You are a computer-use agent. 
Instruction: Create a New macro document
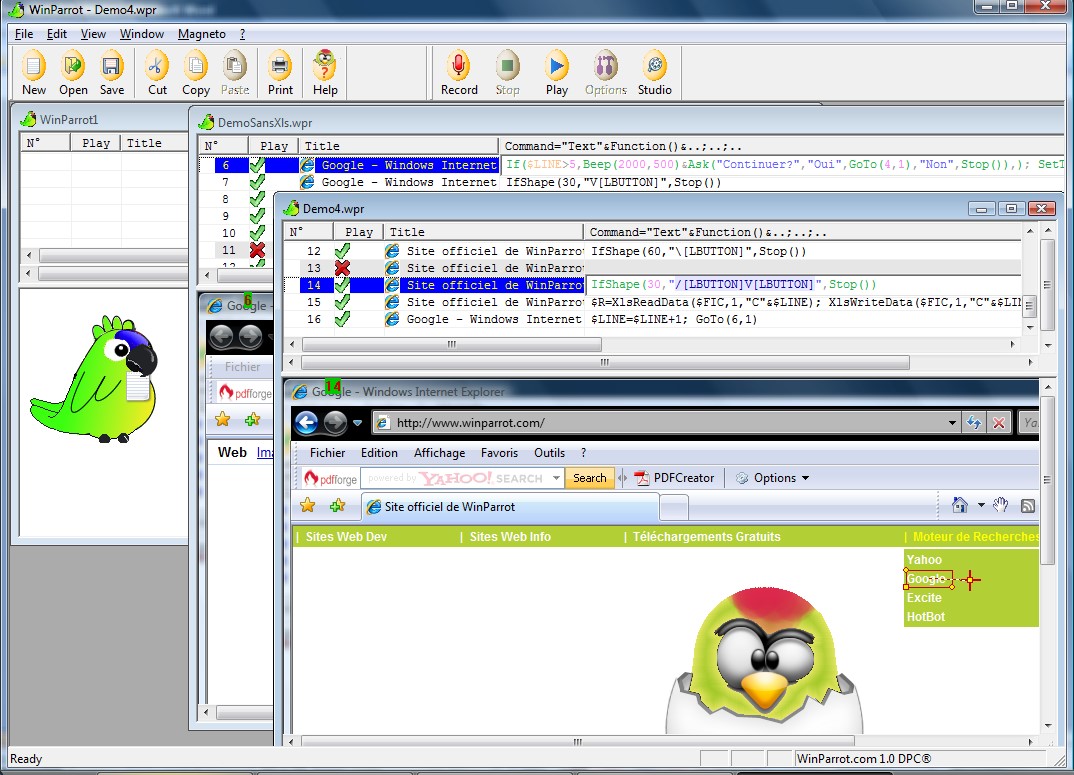[x=34, y=74]
